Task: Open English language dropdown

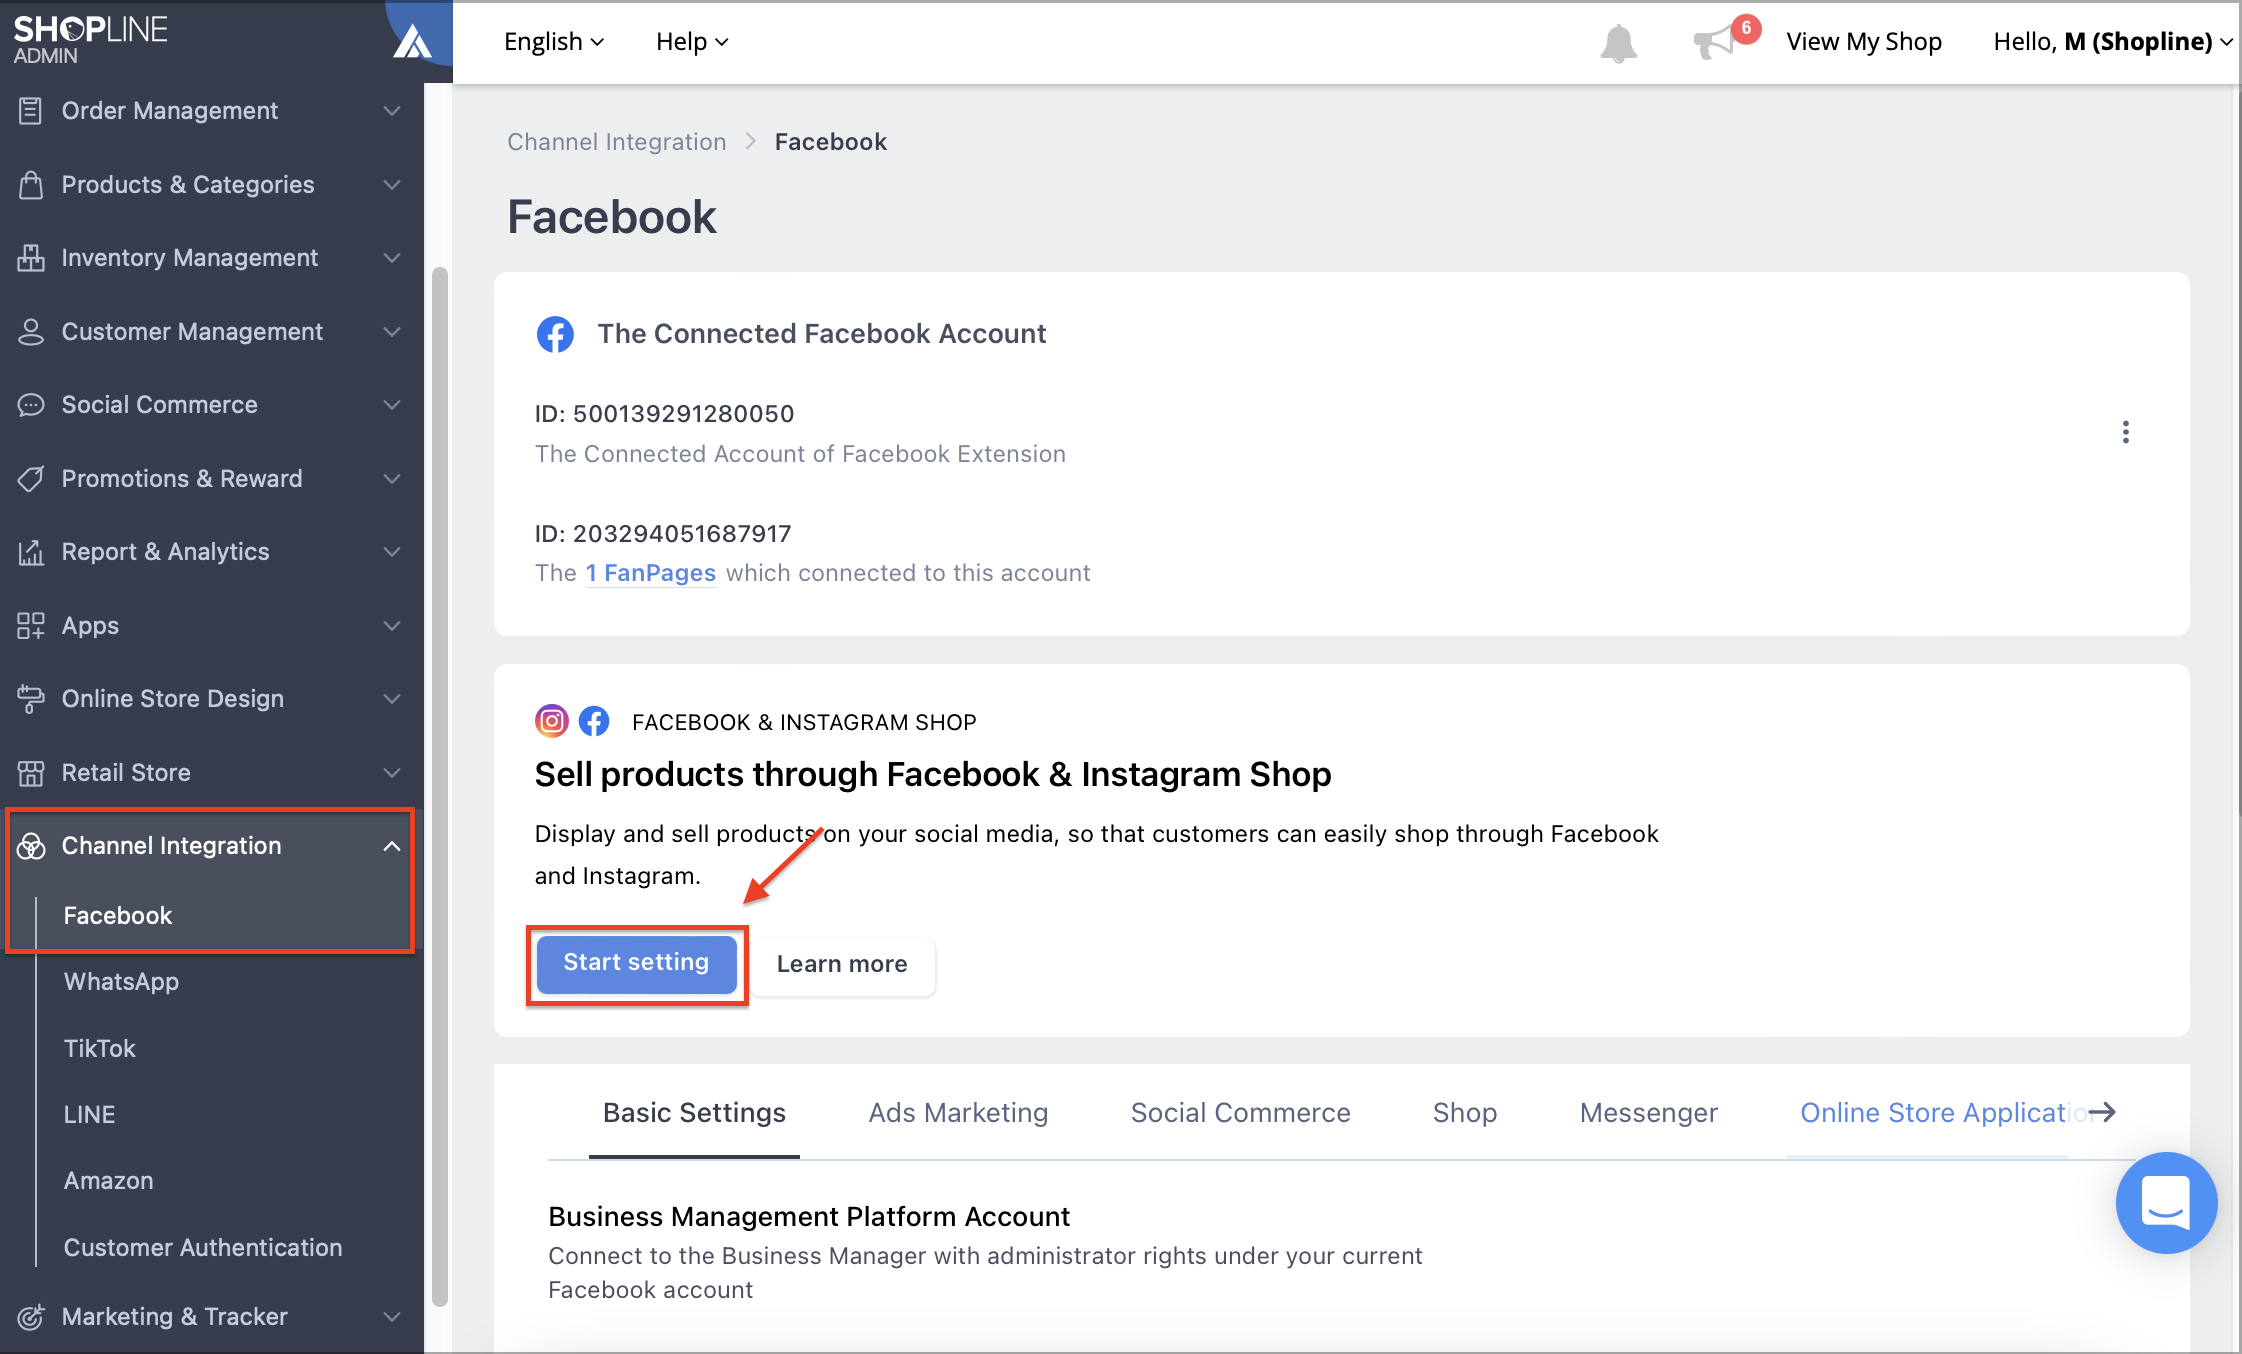Action: [x=554, y=42]
